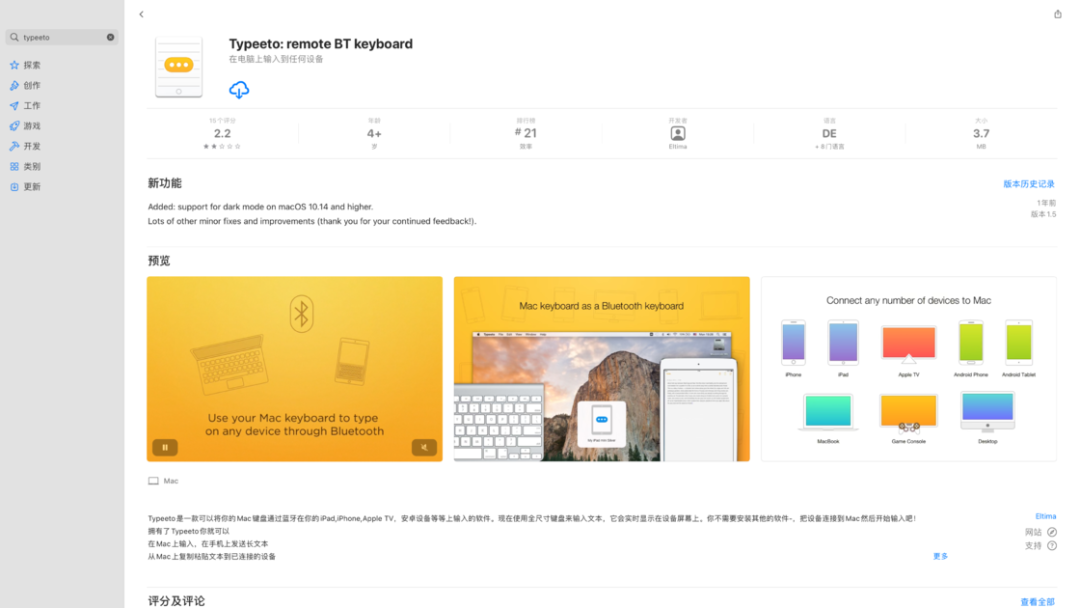Image resolution: width=1080 pixels, height=608 pixels.
Task: Click the 新功能 heading
Action: [165, 183]
